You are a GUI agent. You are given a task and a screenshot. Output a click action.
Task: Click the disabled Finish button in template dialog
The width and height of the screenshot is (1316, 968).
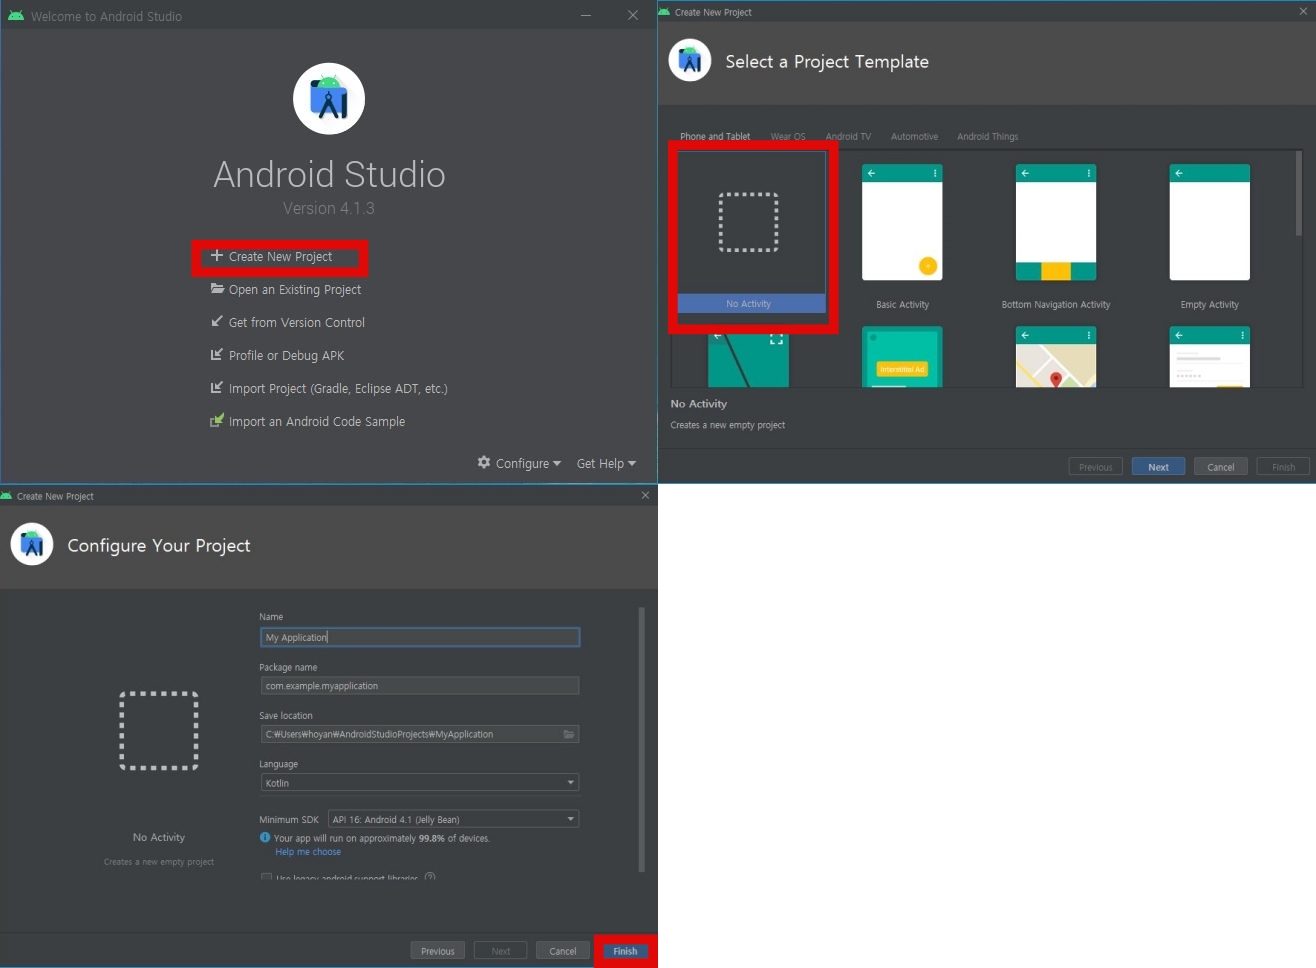click(1283, 467)
